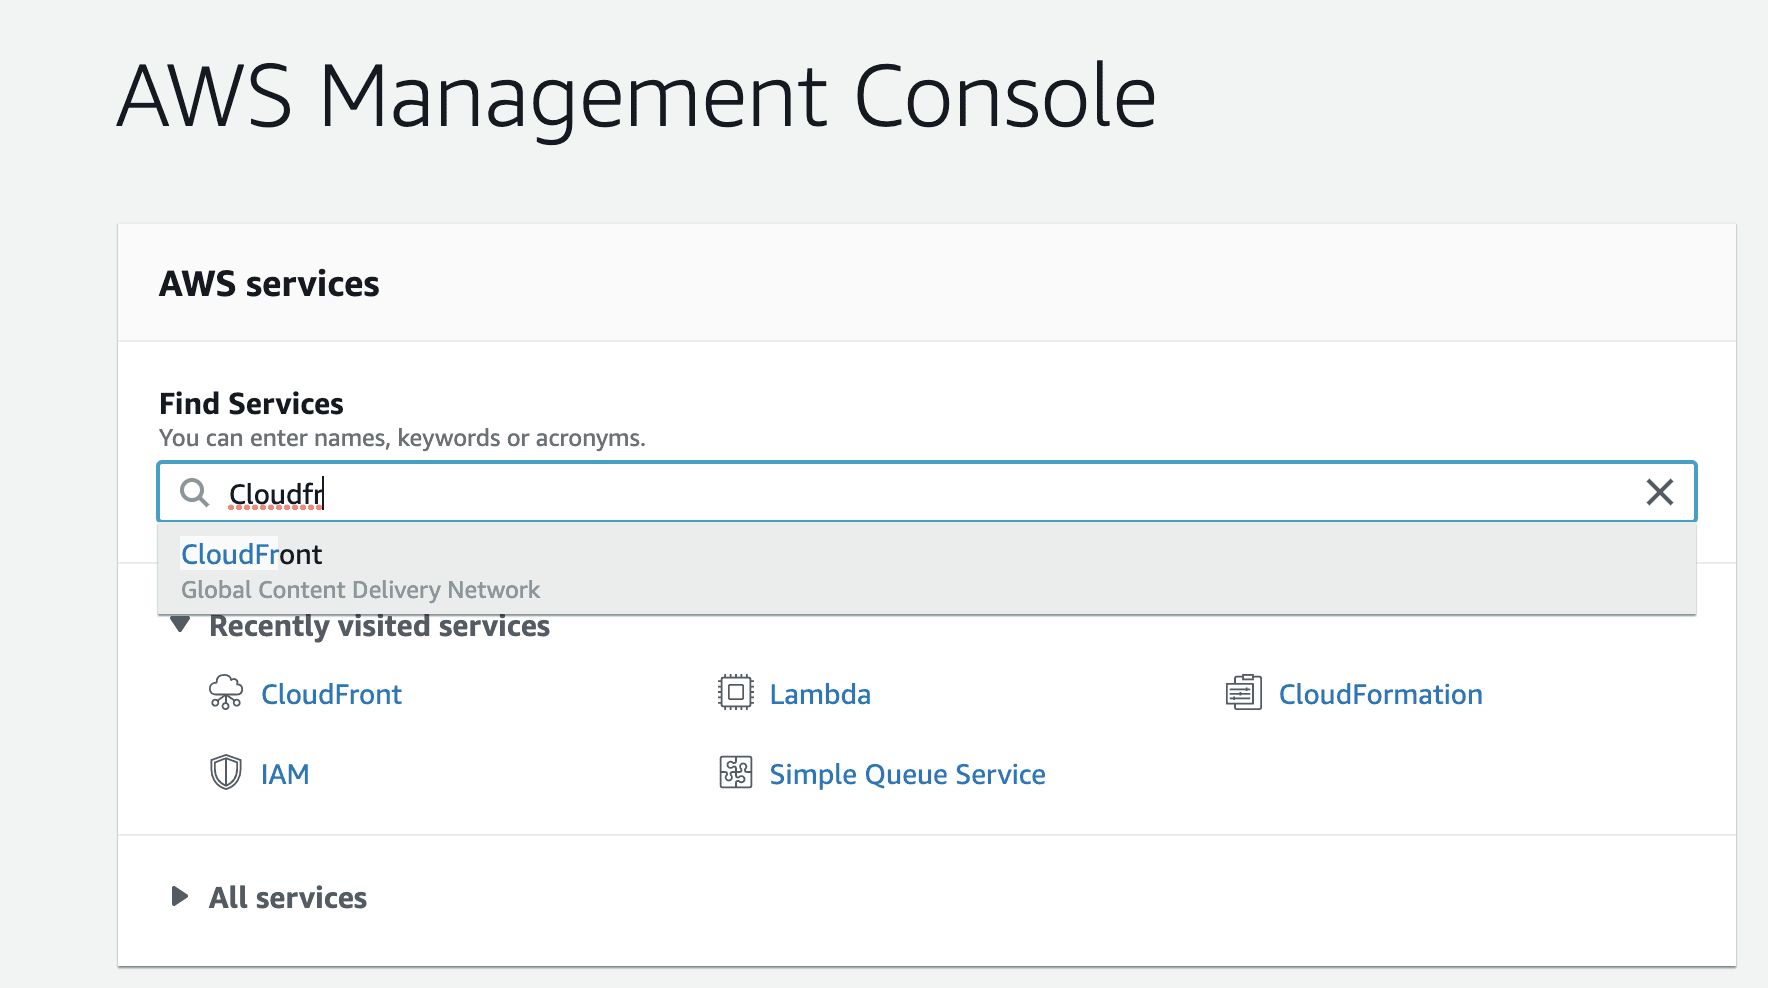Click the IAM shield icon

226,772
